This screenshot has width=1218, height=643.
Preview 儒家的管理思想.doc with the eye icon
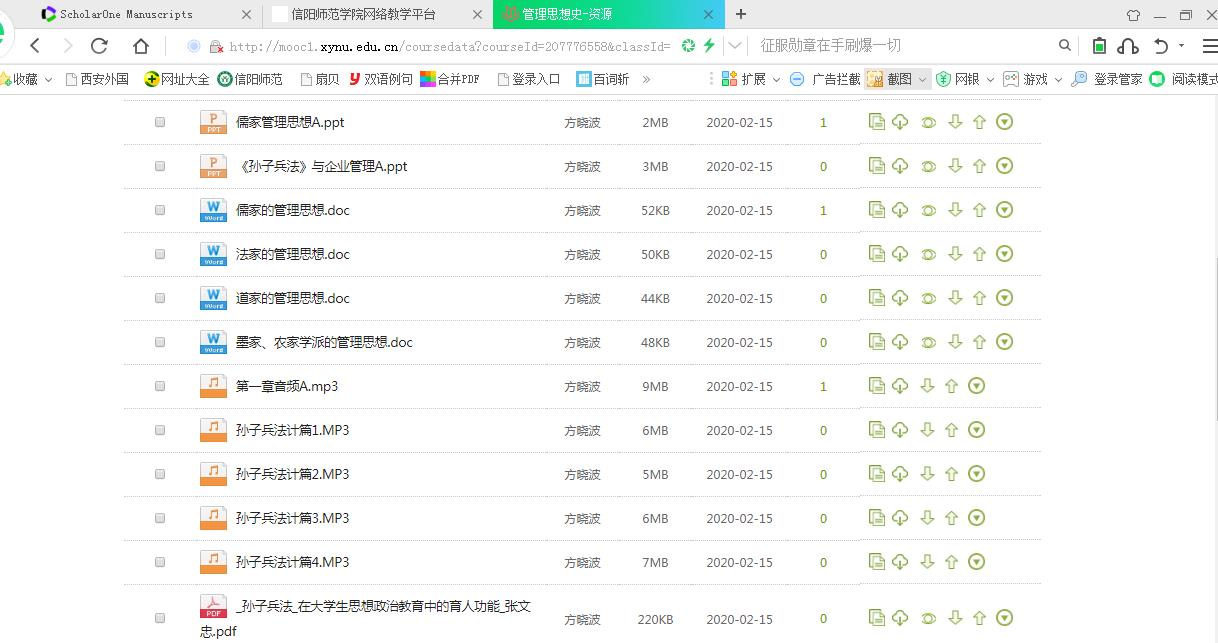[x=927, y=209]
